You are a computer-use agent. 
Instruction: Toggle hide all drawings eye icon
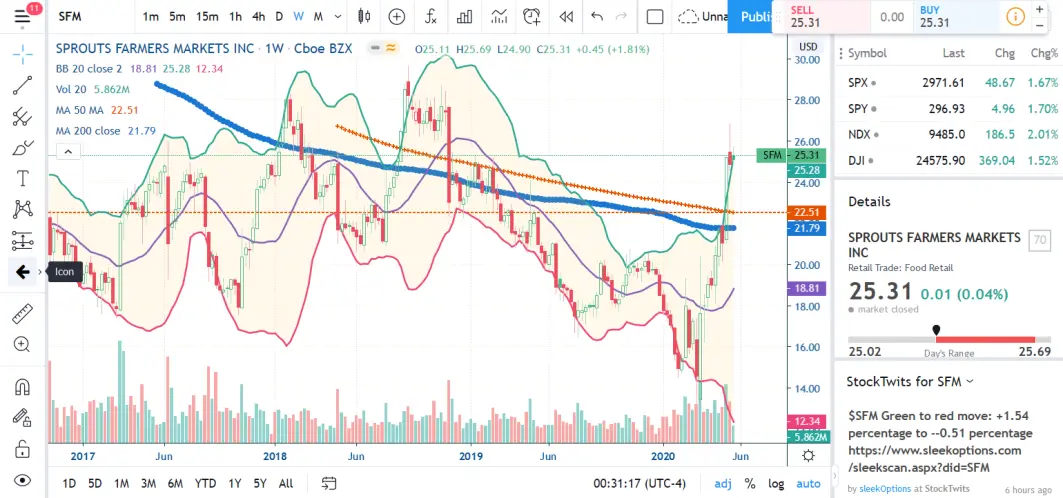tap(22, 480)
